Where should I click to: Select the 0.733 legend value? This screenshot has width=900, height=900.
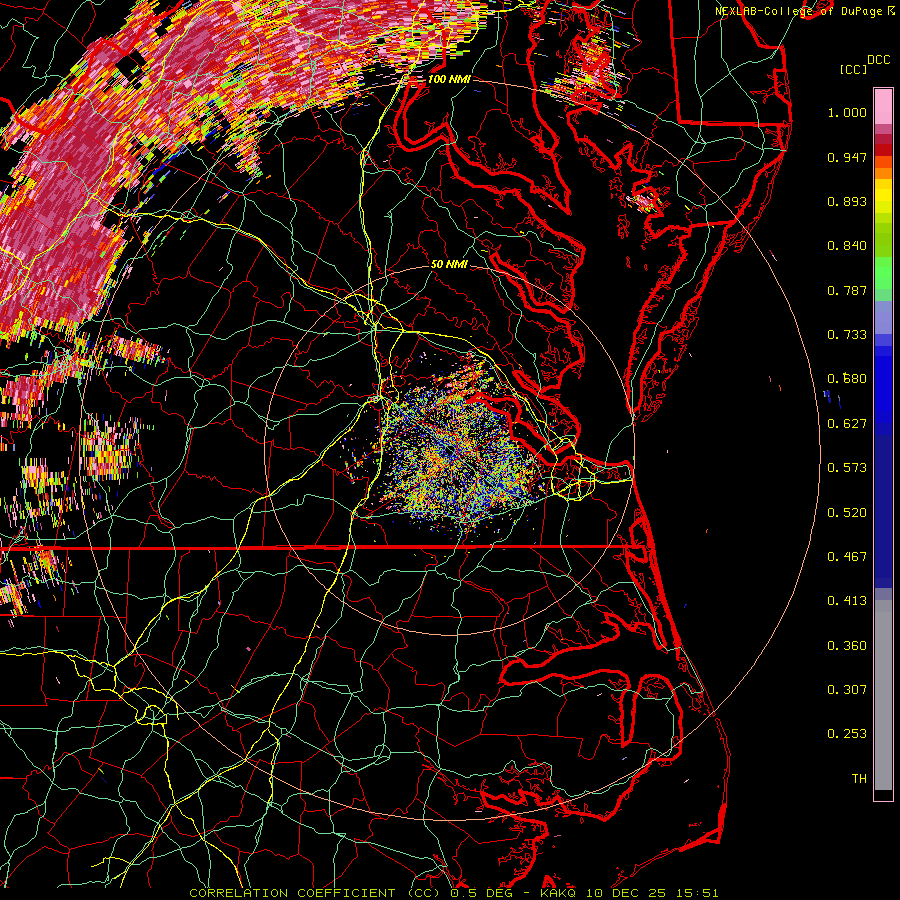[x=847, y=335]
